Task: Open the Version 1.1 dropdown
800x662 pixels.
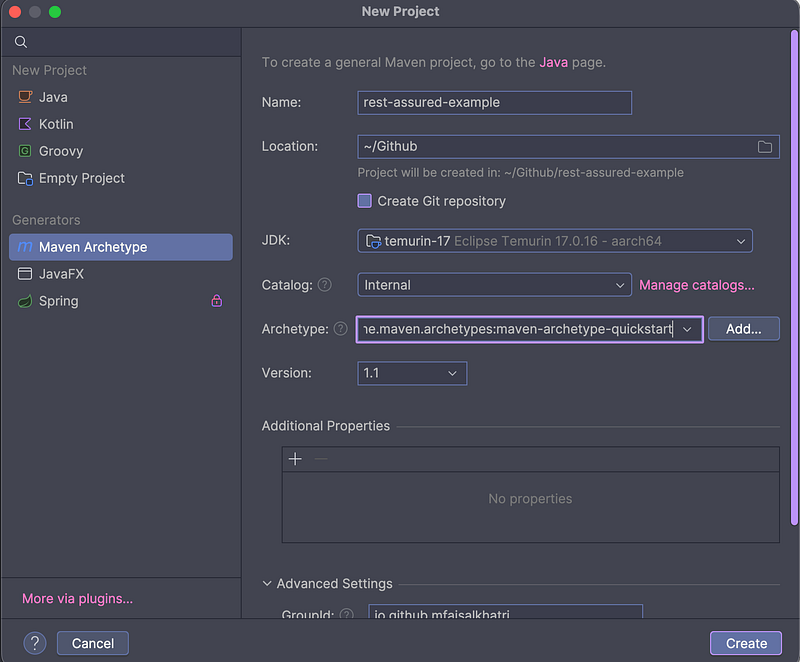Action: click(x=412, y=373)
